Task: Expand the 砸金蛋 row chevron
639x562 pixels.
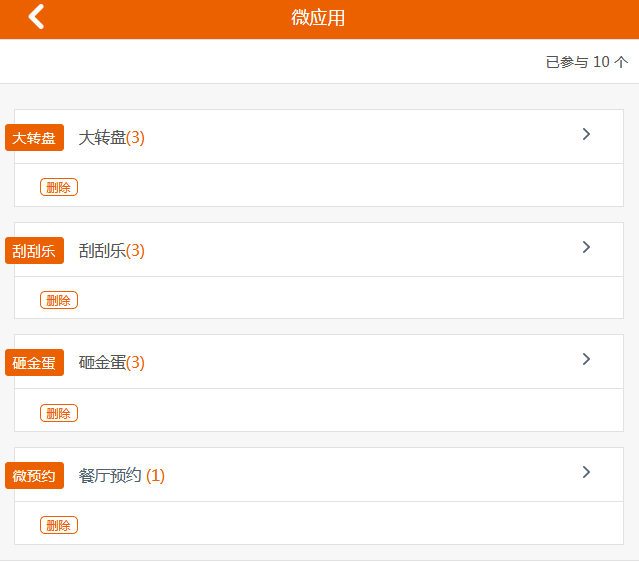Action: 586,359
